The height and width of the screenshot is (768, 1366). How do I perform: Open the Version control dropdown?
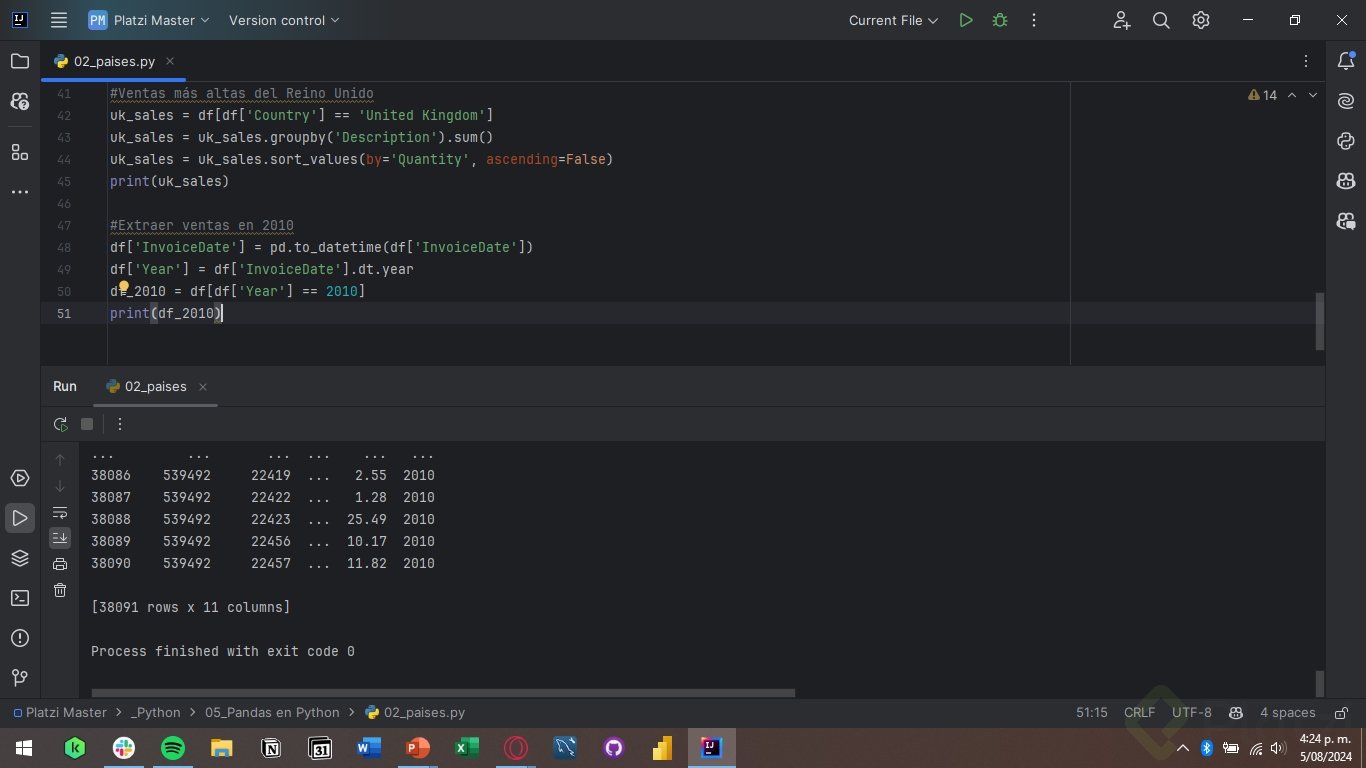284,20
